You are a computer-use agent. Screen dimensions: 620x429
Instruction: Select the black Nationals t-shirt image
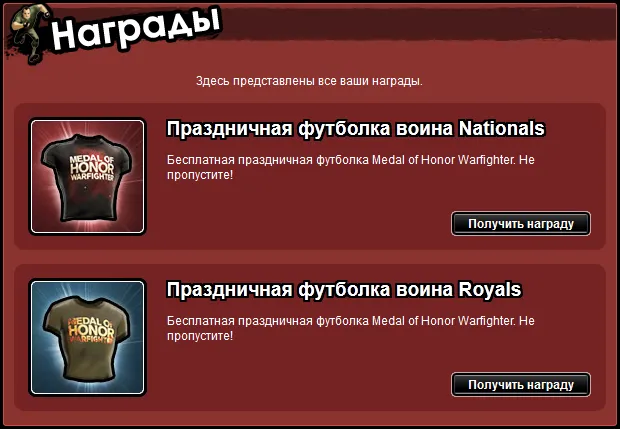click(x=87, y=177)
